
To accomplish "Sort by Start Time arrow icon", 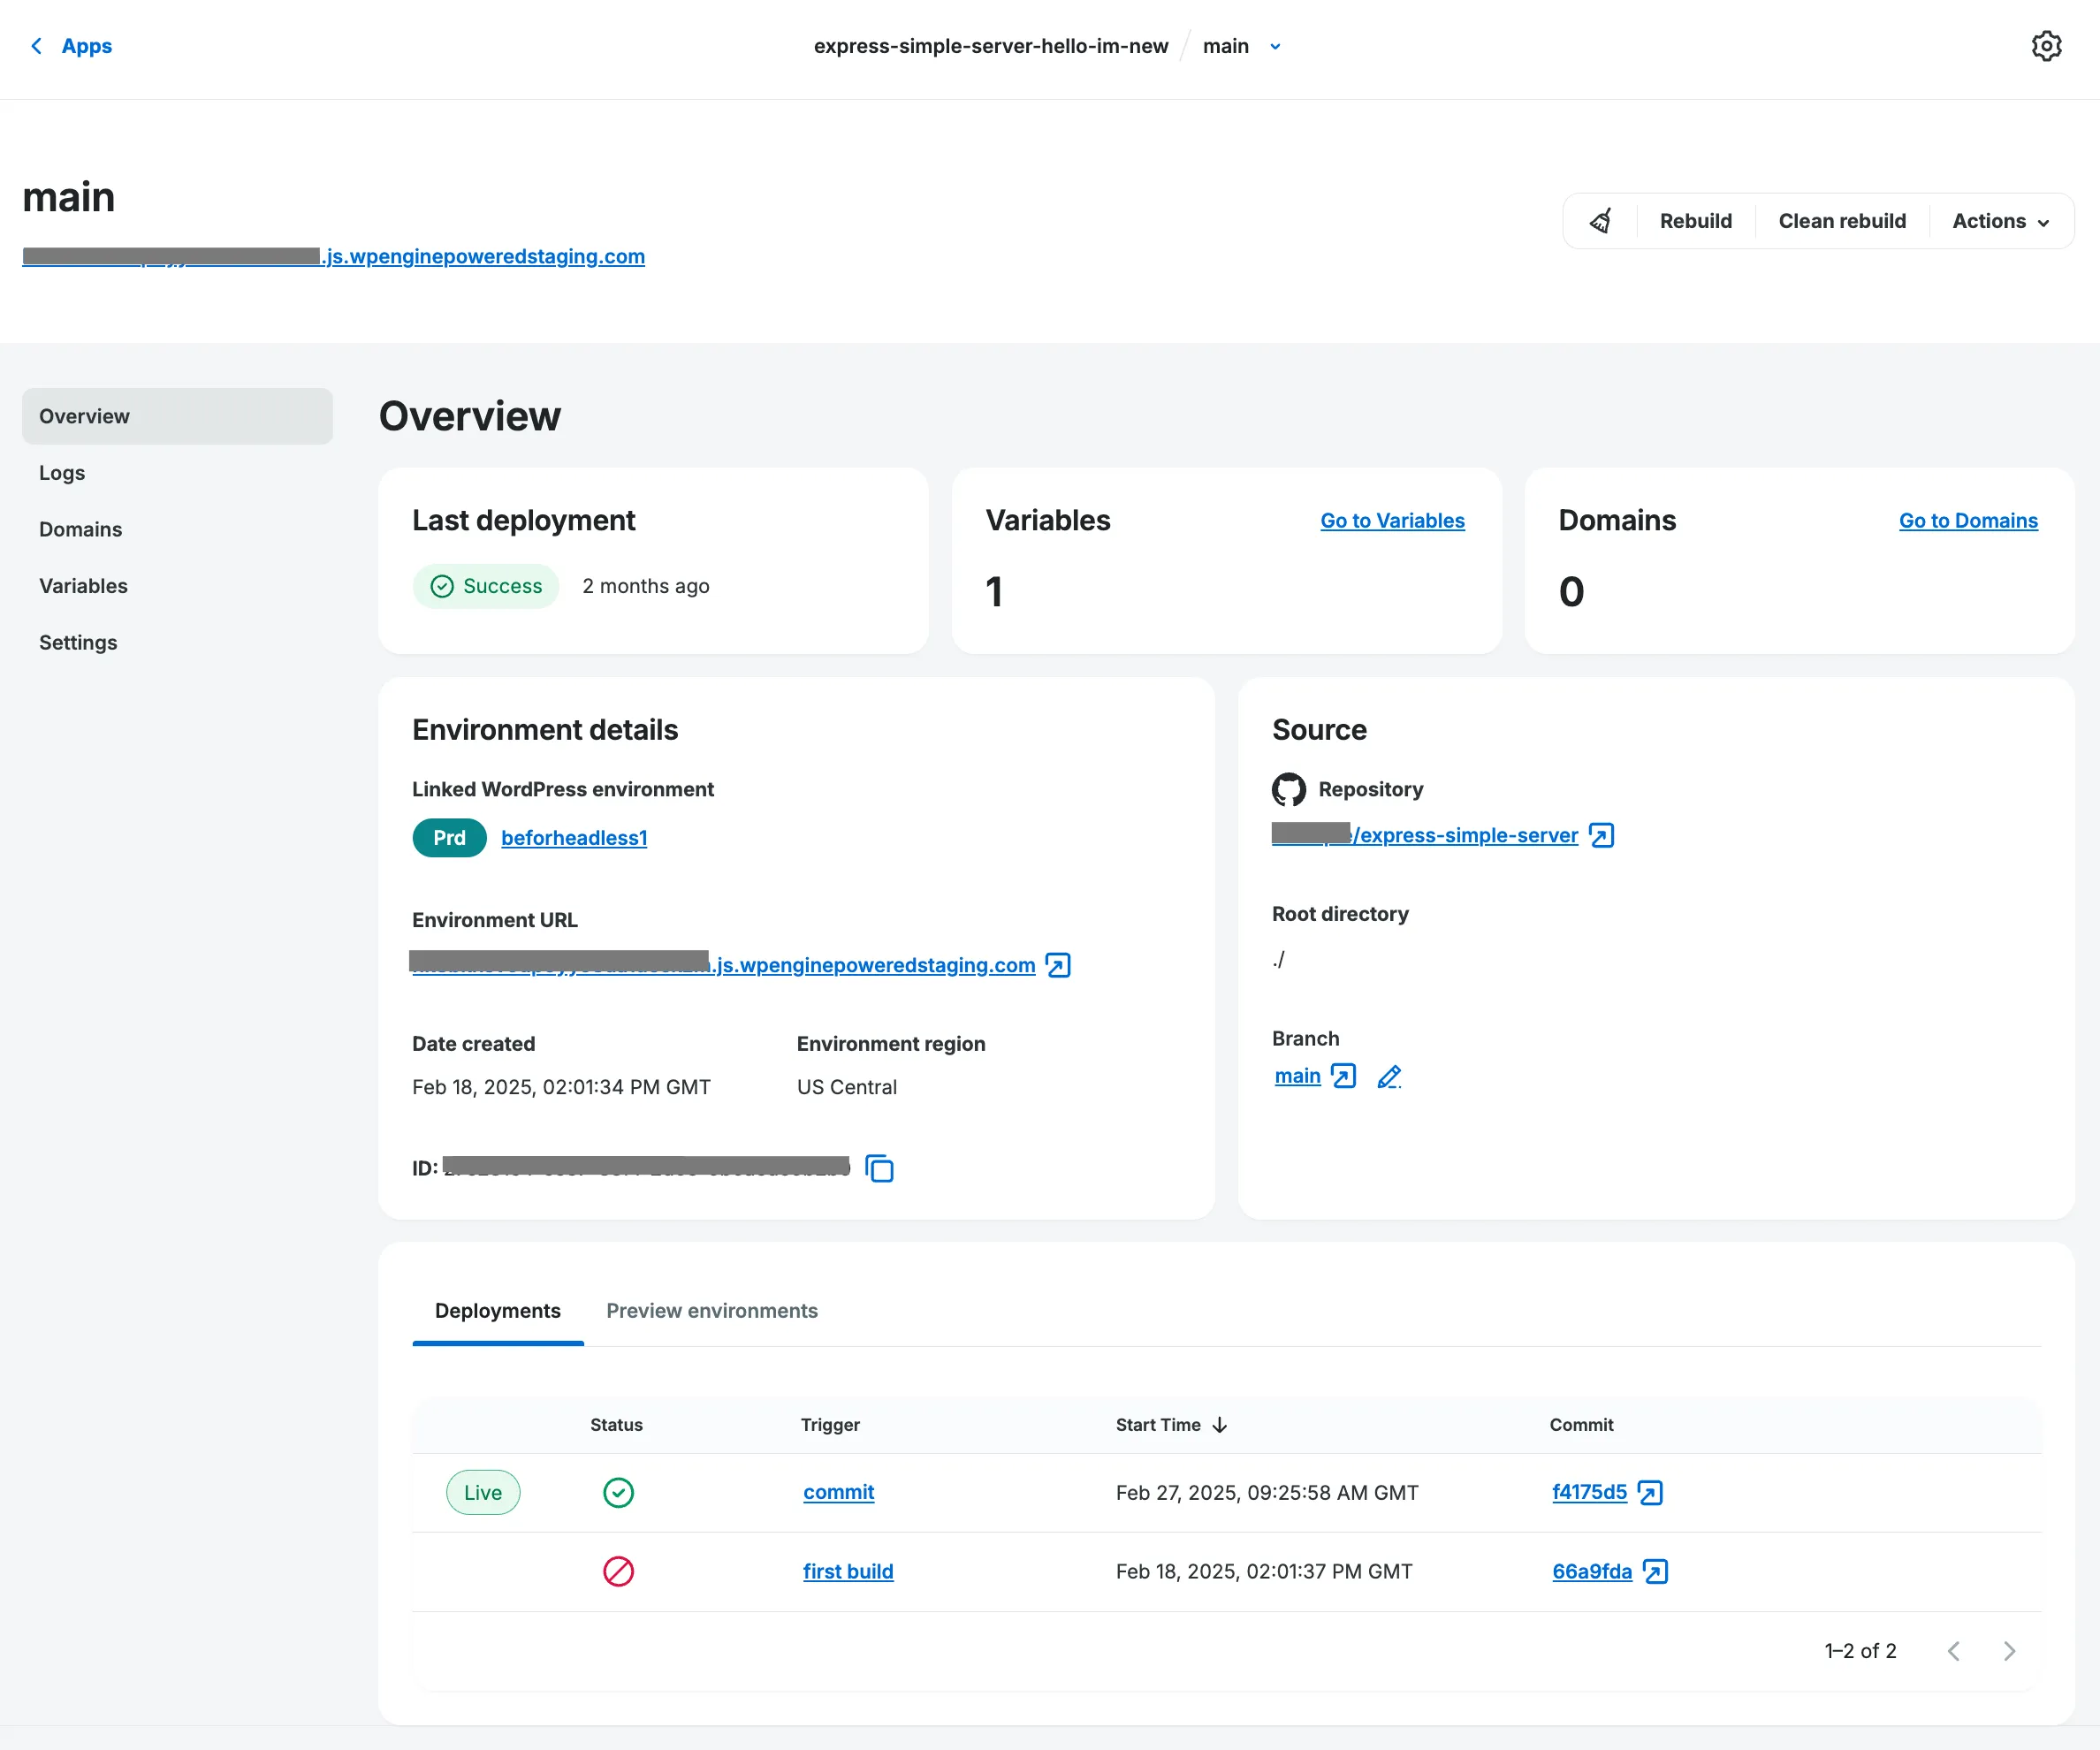I will [1219, 1425].
